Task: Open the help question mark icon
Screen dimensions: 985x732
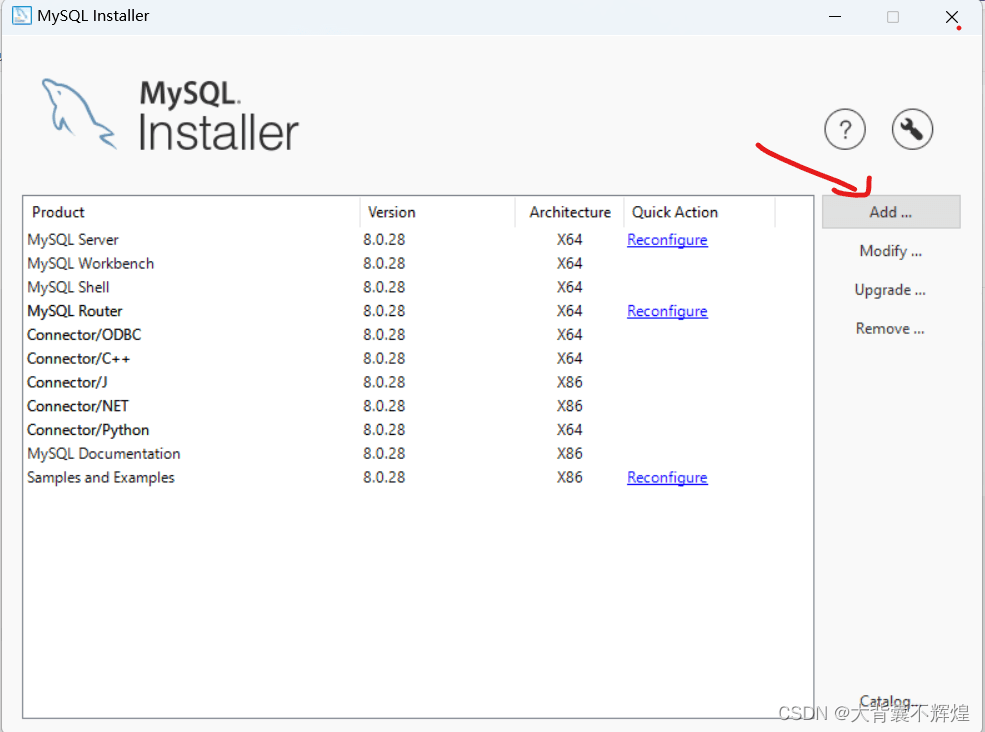Action: click(x=845, y=130)
